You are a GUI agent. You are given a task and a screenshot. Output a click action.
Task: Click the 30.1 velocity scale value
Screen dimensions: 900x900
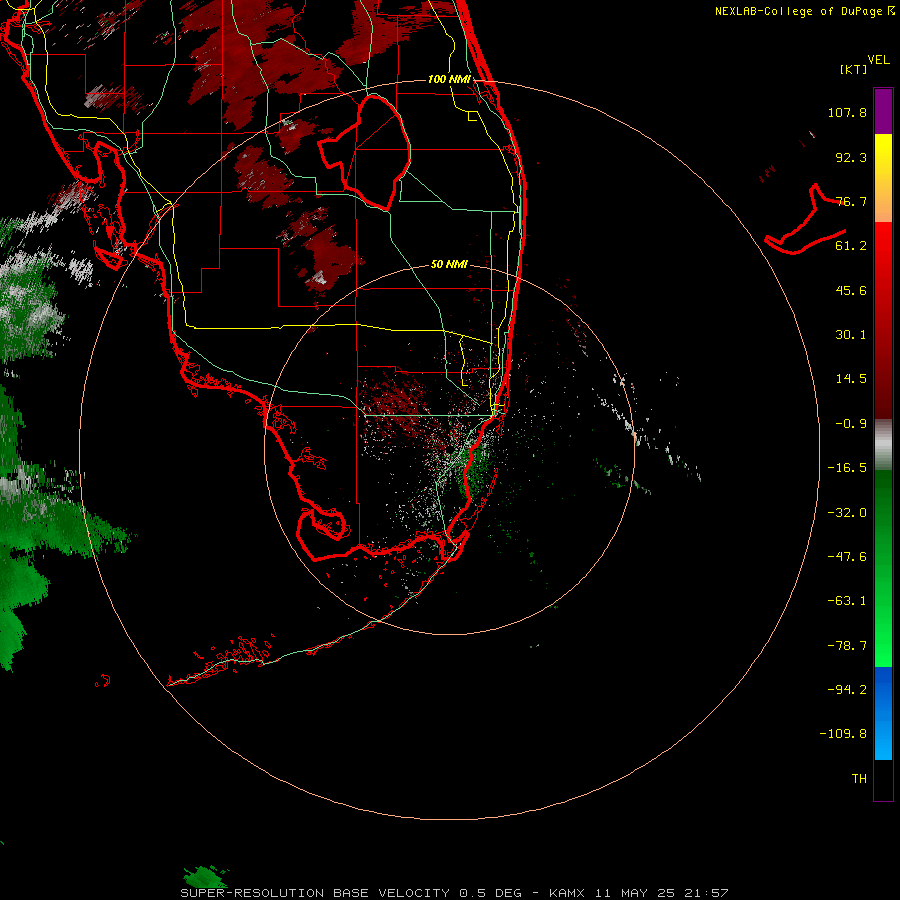(x=851, y=335)
